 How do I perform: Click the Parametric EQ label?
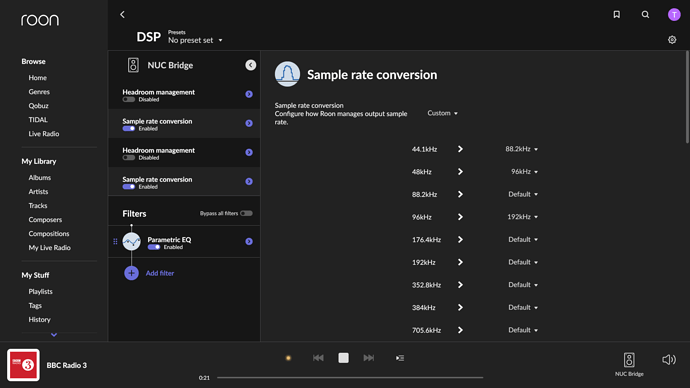point(169,240)
